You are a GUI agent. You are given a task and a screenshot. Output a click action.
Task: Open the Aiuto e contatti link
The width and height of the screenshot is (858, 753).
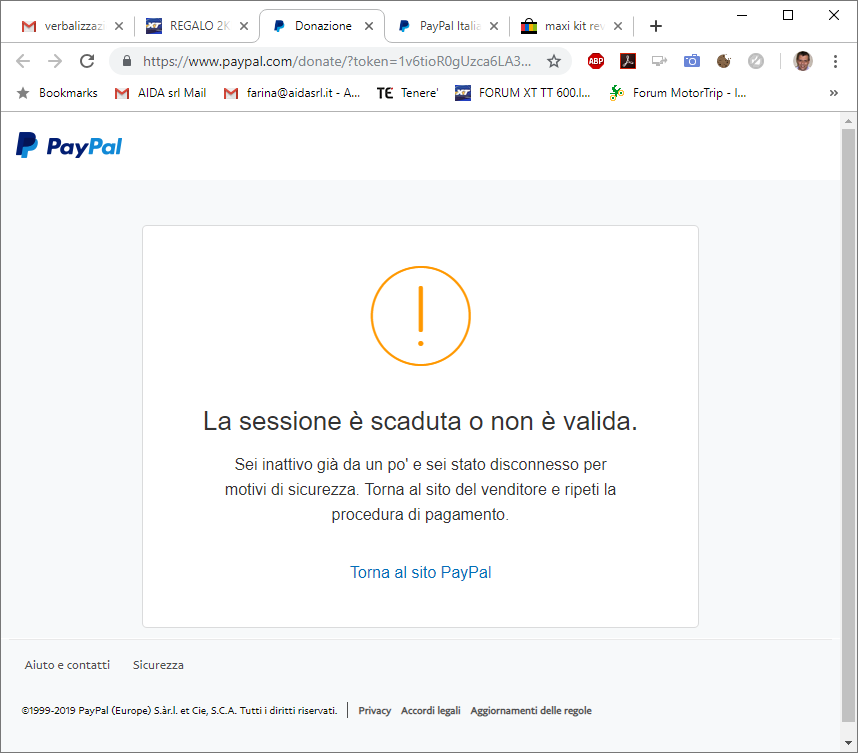click(67, 665)
